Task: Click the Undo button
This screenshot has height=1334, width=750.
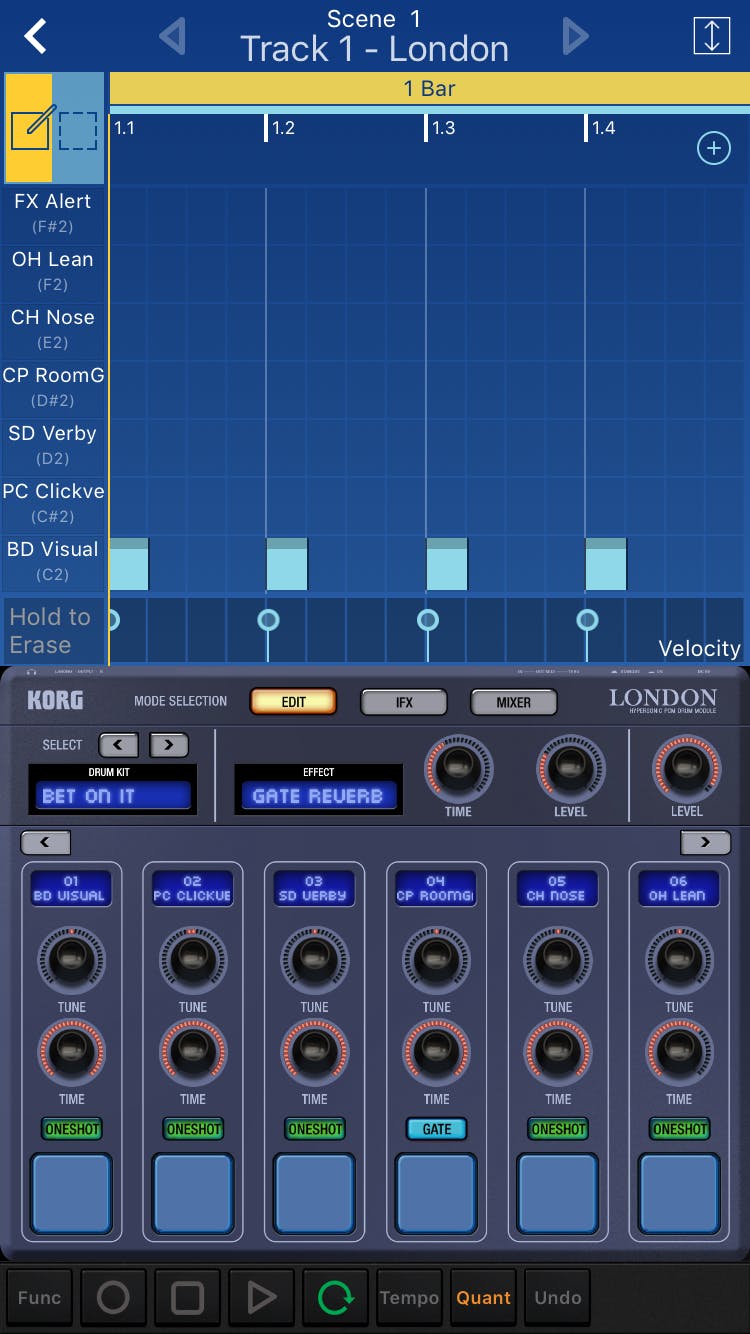Action: (x=557, y=1298)
